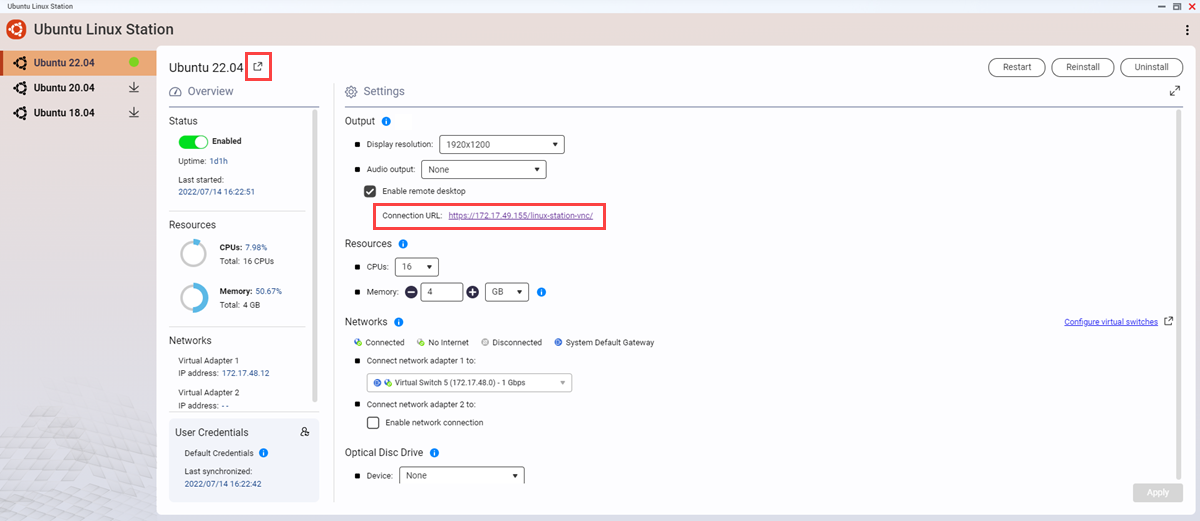Click the three-dot more options menu
This screenshot has width=1200, height=521.
[x=1187, y=30]
